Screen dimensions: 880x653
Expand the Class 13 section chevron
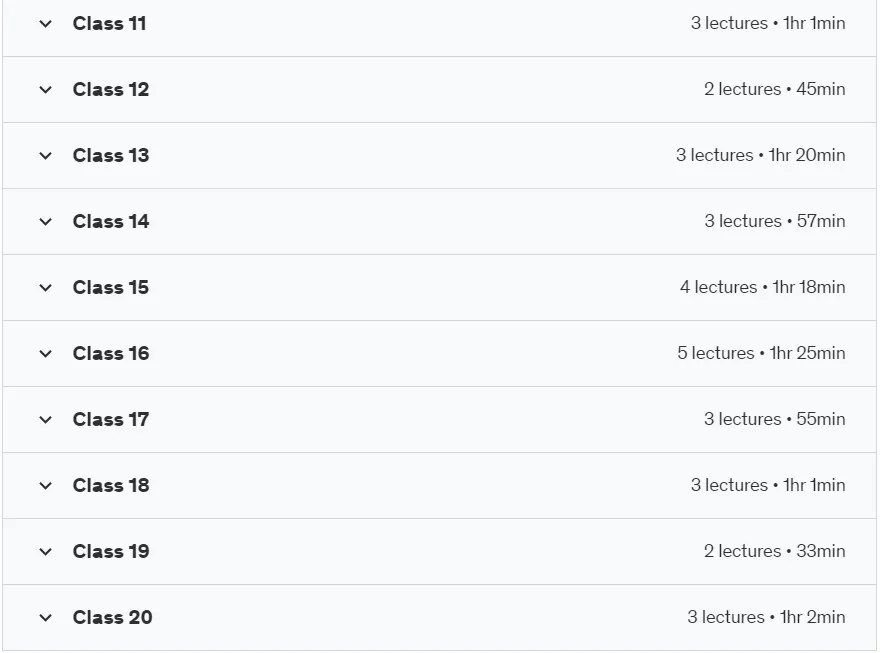click(45, 155)
